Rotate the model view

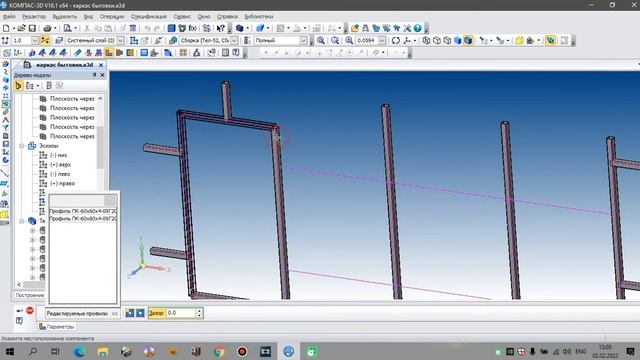[396, 40]
